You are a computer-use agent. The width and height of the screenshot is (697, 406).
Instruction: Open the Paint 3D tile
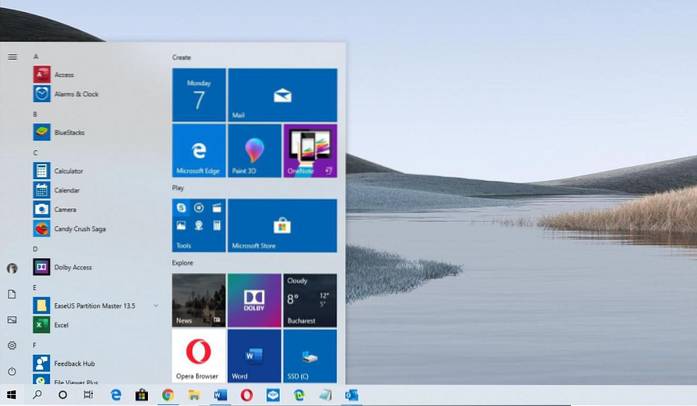pos(254,151)
